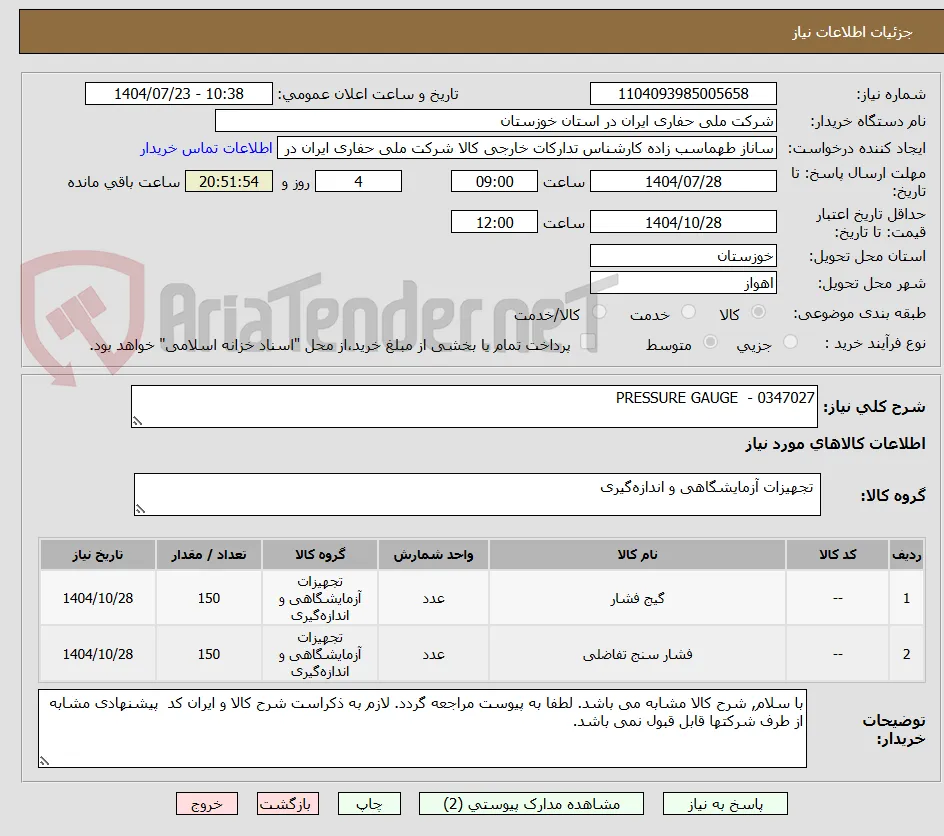Click the buyer name field شرکت ملی حفاری
This screenshot has width=944, height=836.
495,121
